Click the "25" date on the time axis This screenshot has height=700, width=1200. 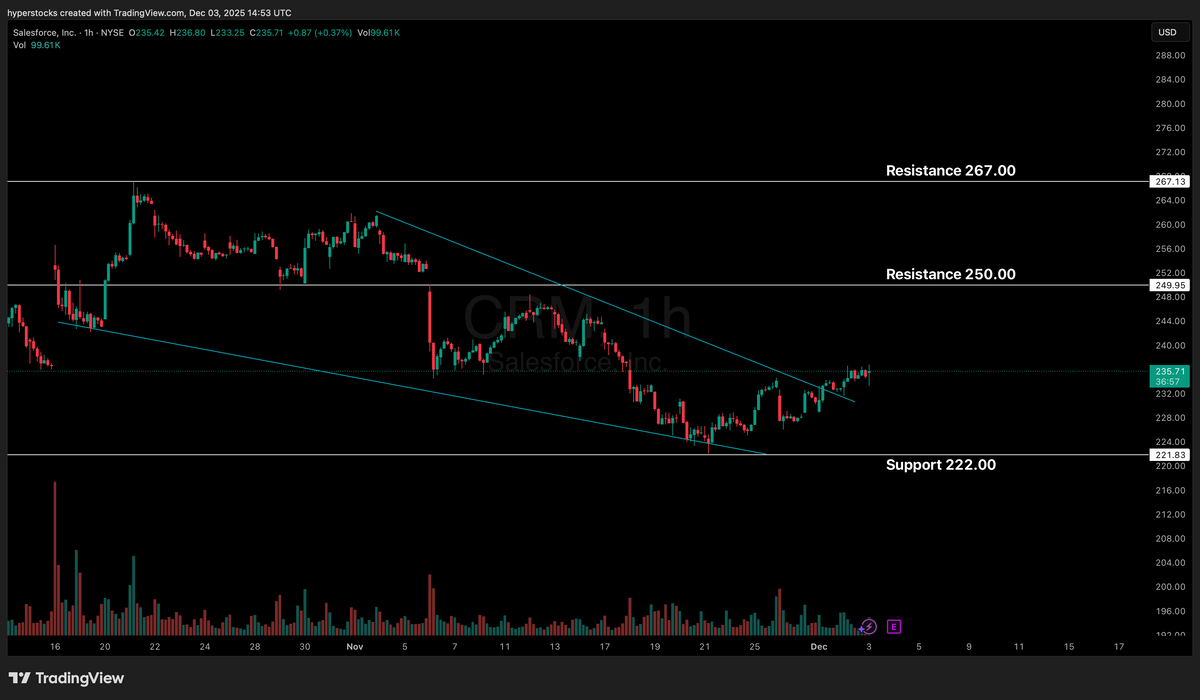pyautogui.click(x=755, y=647)
